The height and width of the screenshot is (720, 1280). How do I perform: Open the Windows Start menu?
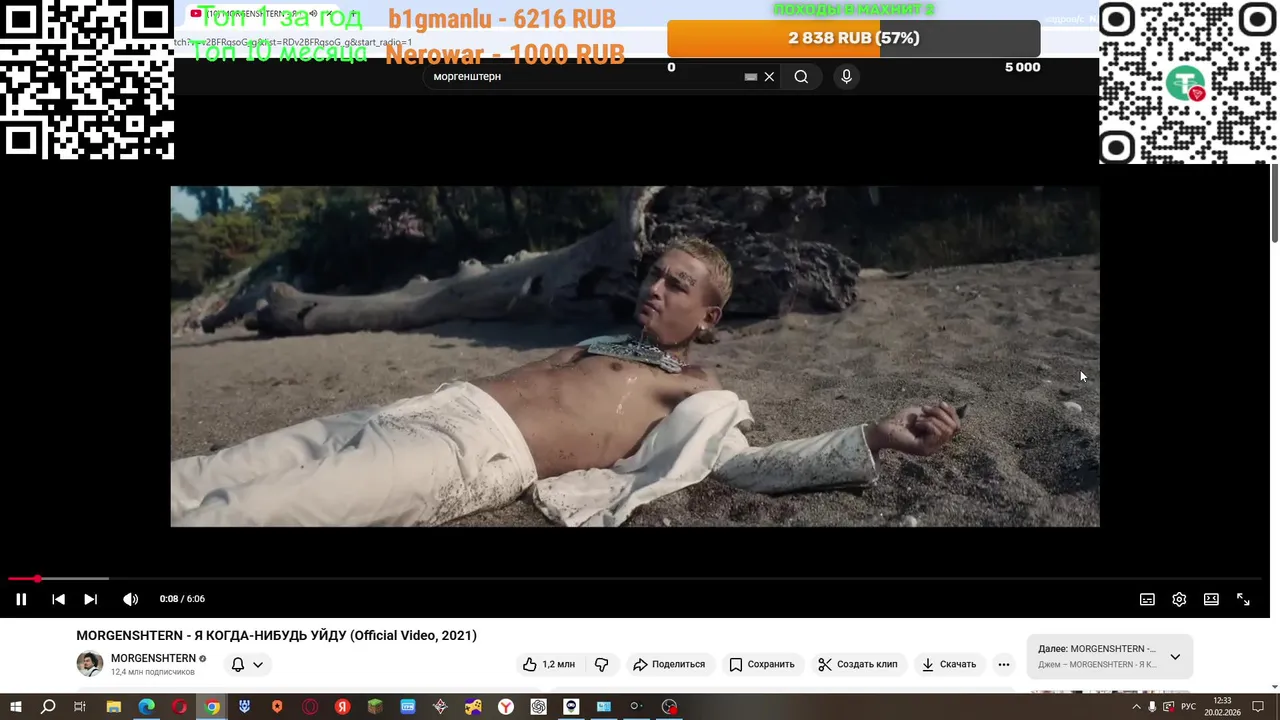point(15,707)
